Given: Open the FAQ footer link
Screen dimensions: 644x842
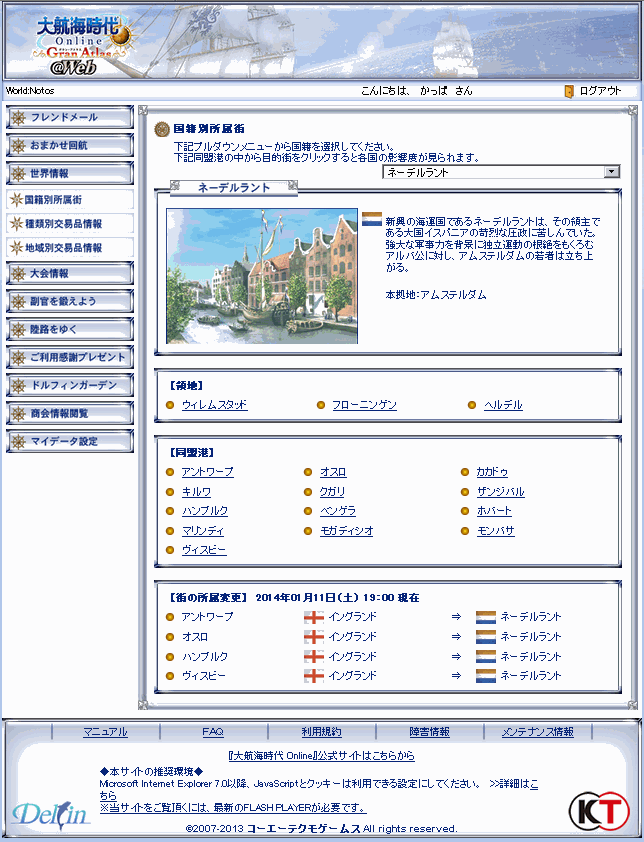Looking at the screenshot, I should point(213,732).
